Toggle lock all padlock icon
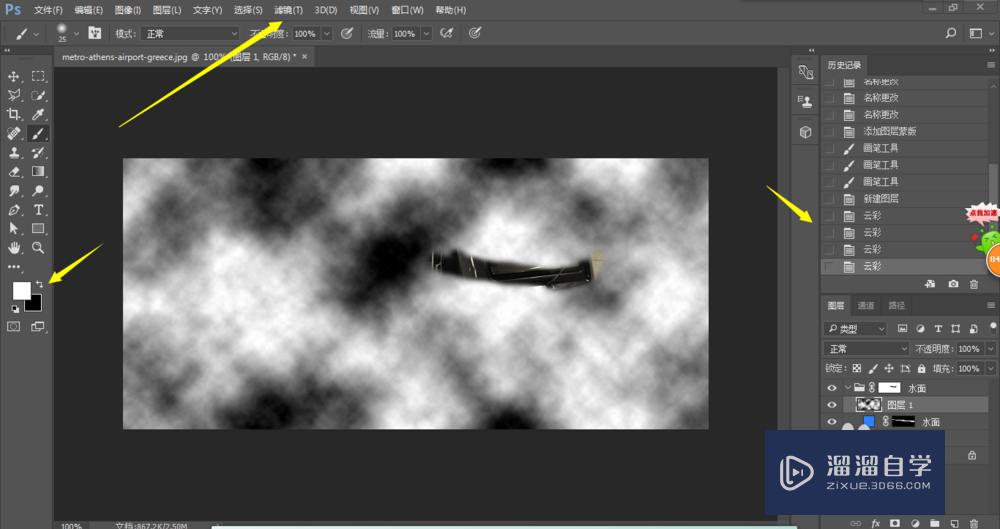 [921, 369]
